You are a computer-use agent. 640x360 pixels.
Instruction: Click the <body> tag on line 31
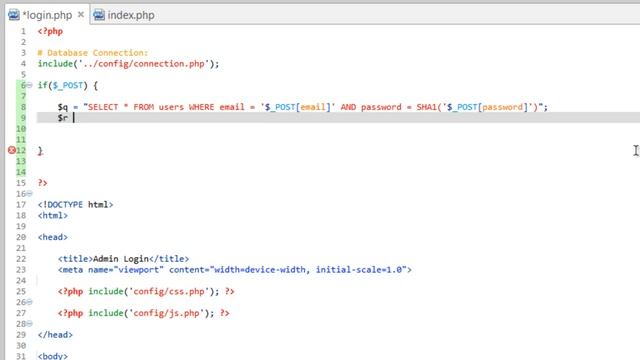coord(53,356)
